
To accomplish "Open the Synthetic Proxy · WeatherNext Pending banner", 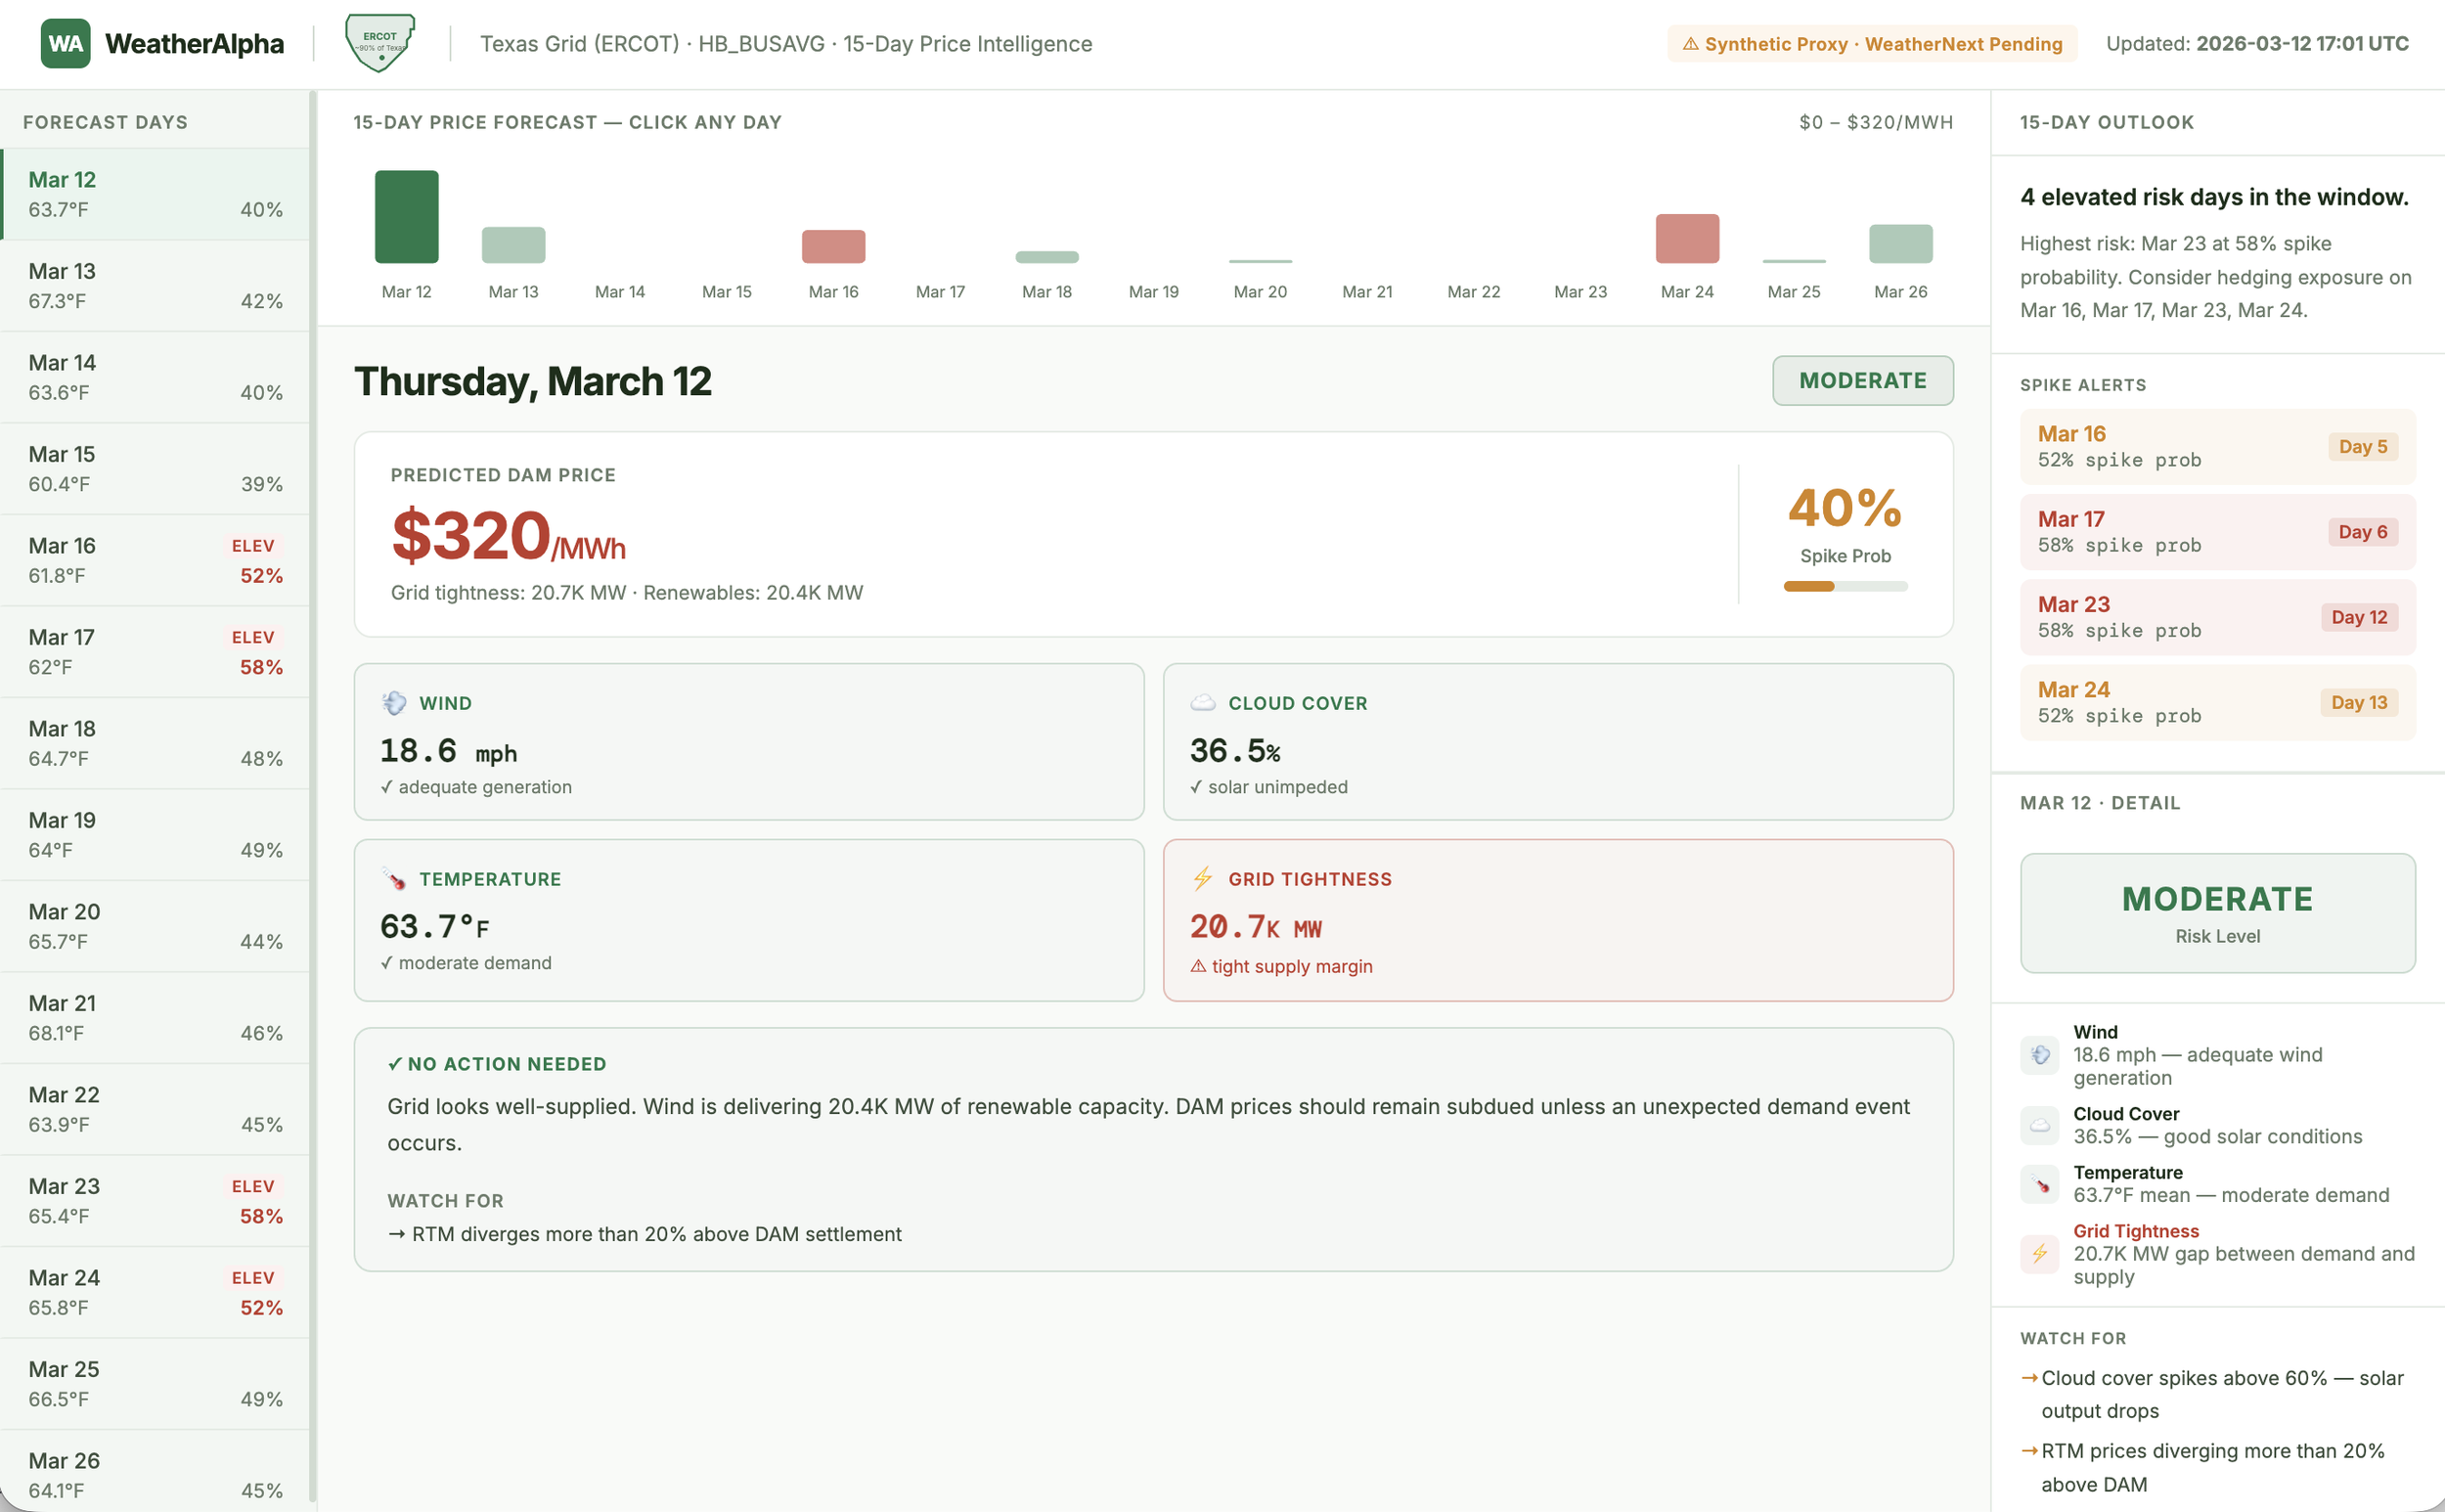I will (x=1871, y=44).
